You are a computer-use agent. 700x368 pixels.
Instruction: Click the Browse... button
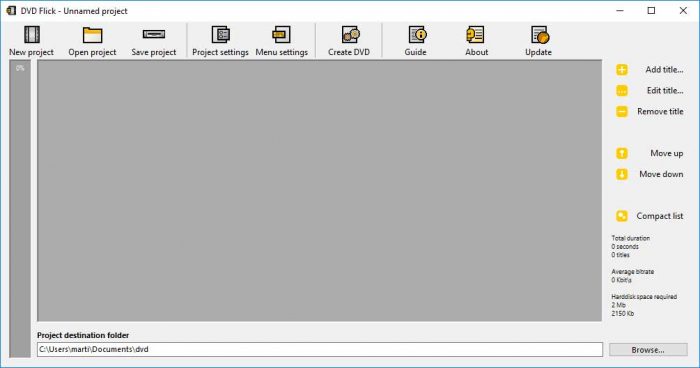click(648, 350)
